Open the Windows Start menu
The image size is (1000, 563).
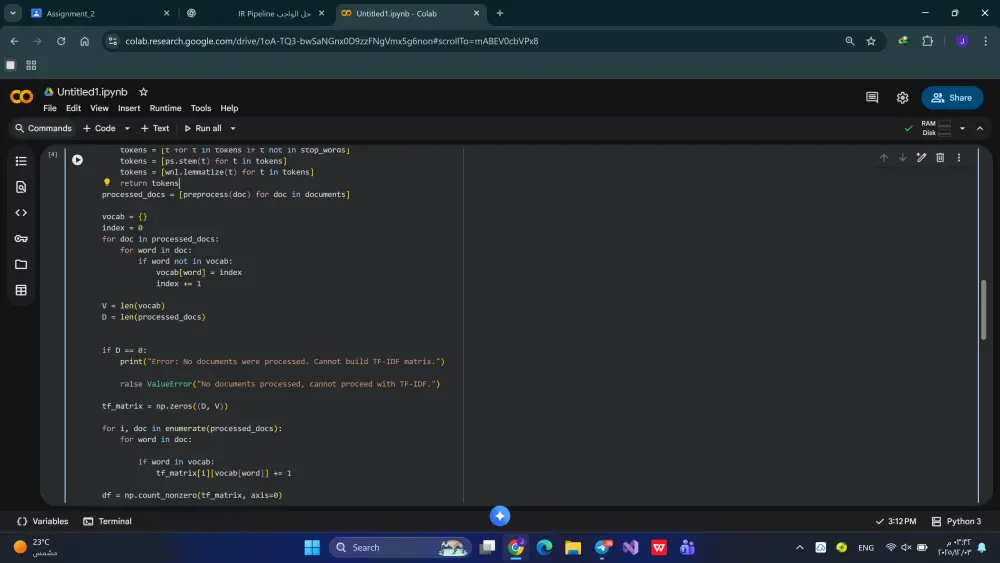[x=312, y=548]
